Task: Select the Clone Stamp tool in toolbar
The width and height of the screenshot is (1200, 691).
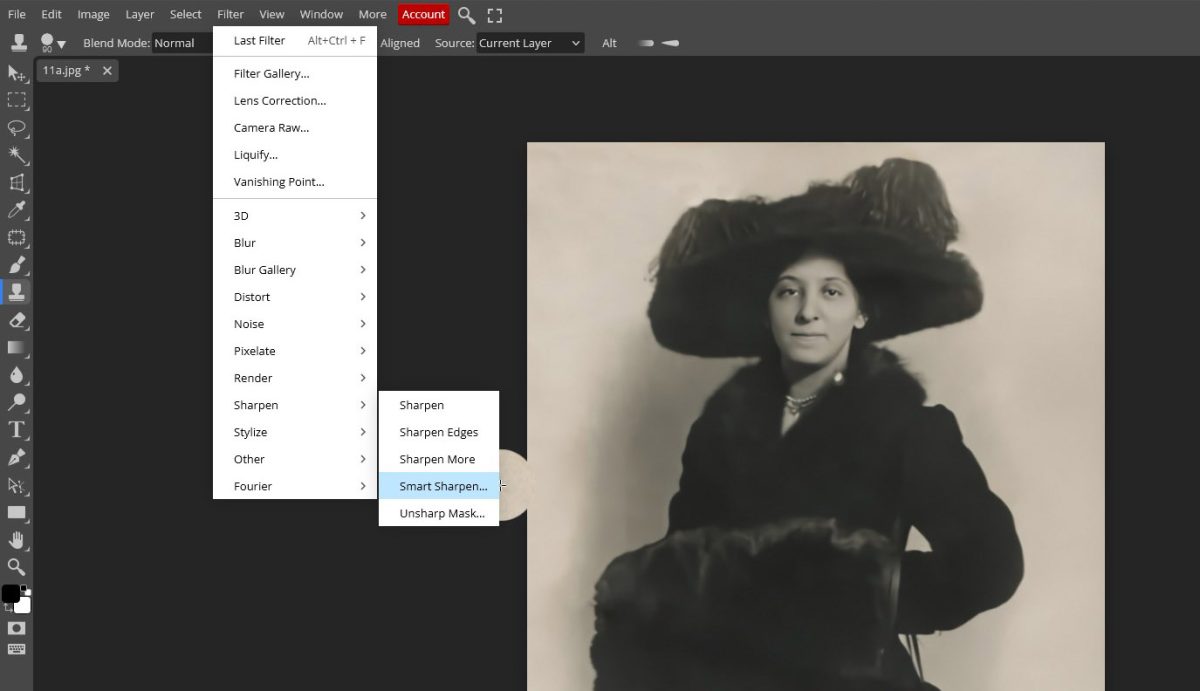Action: pos(16,292)
